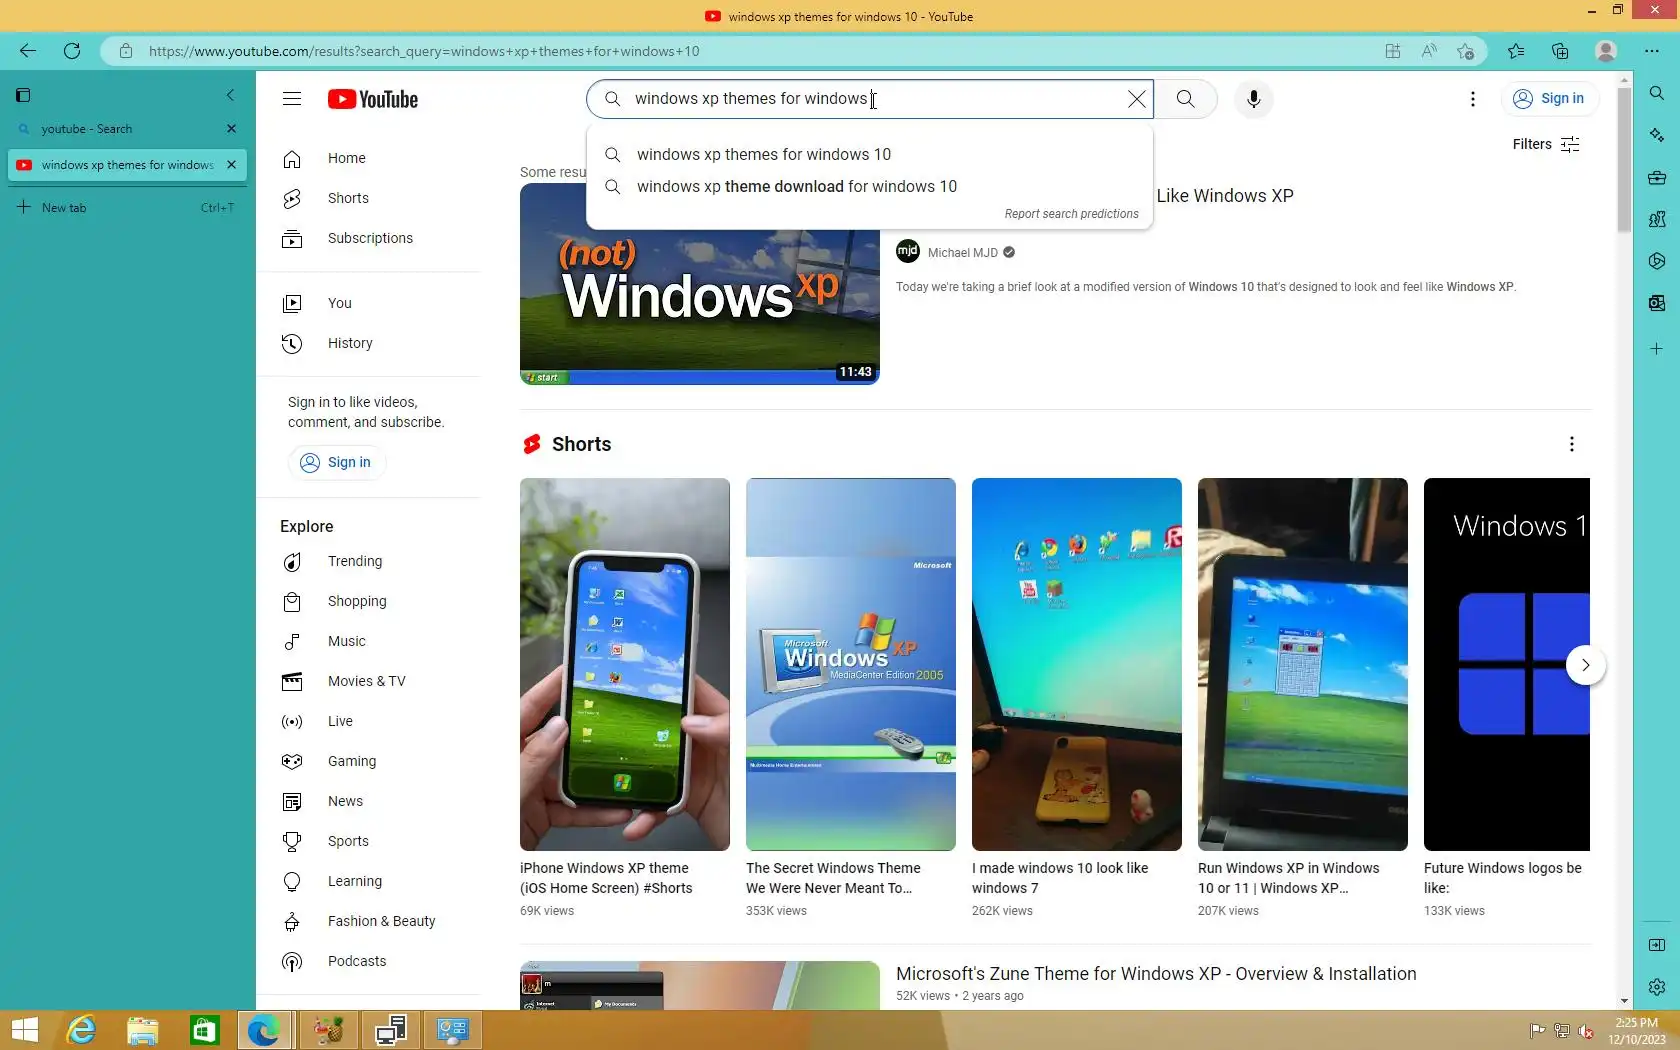Open the Michael MJD channel link
This screenshot has height=1050, width=1680.
962,253
